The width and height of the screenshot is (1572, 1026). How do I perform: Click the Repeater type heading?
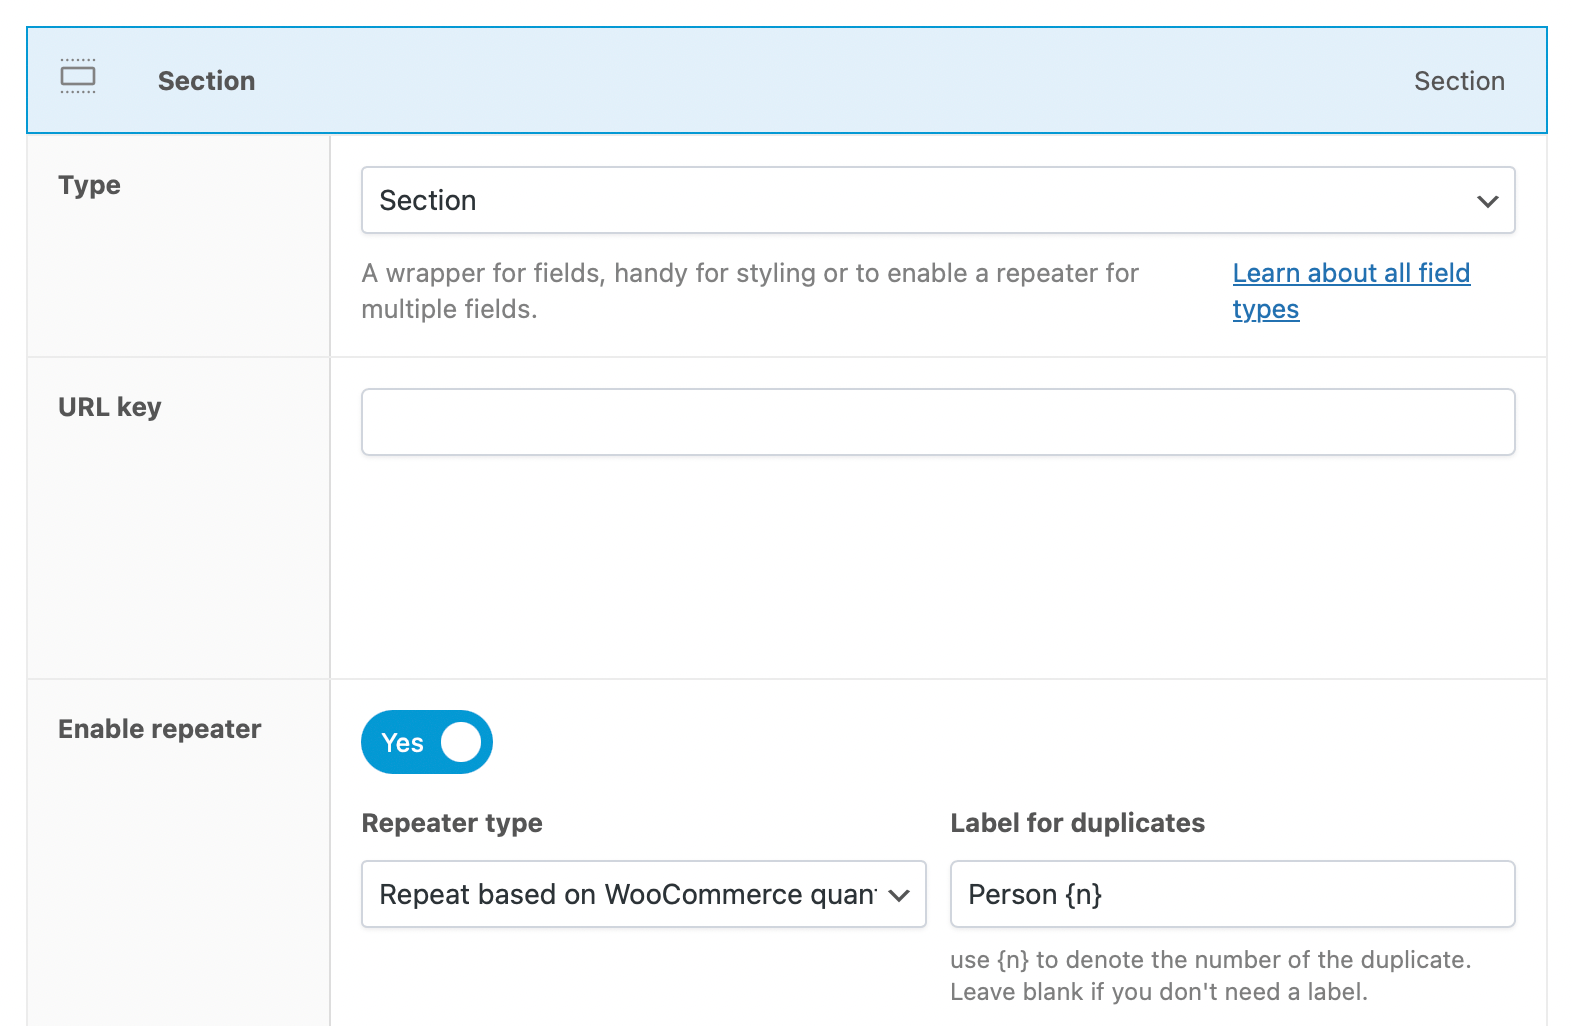(452, 823)
